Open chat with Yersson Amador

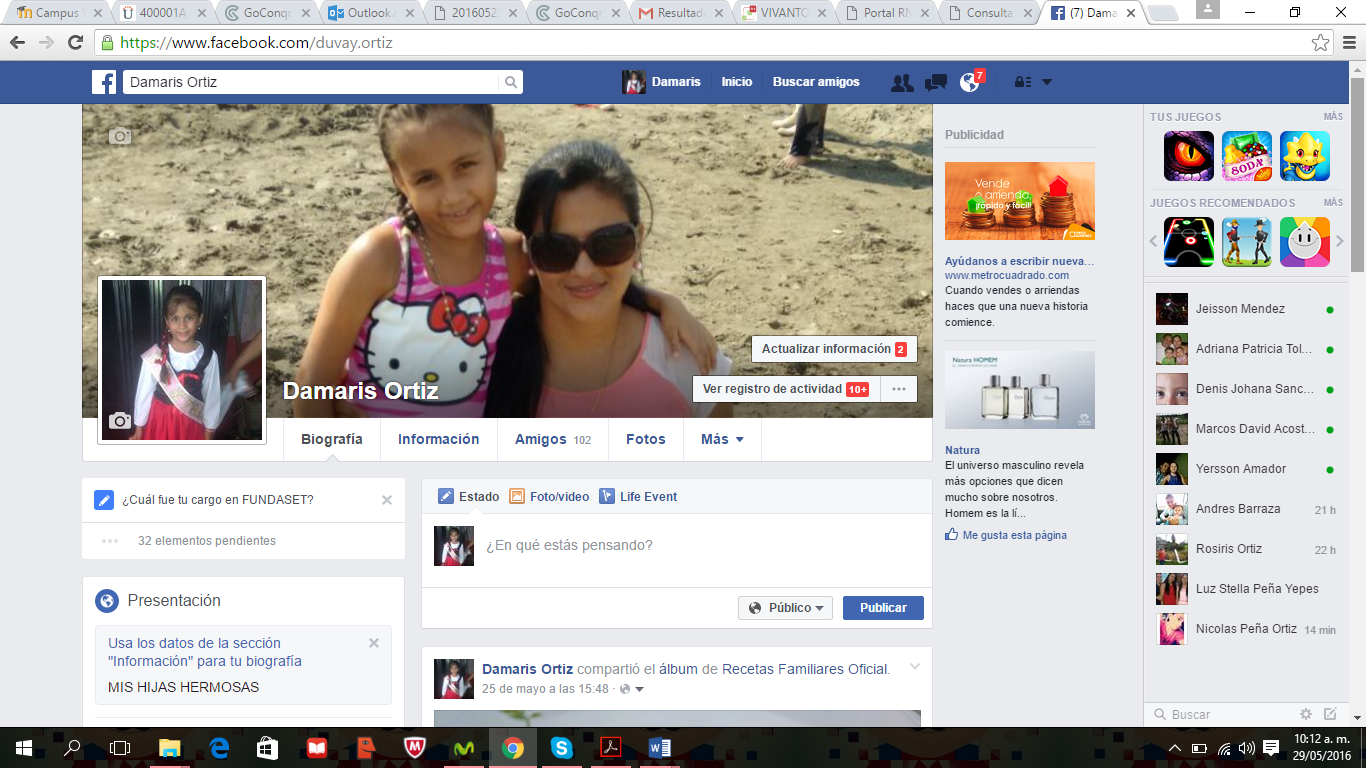(1244, 469)
